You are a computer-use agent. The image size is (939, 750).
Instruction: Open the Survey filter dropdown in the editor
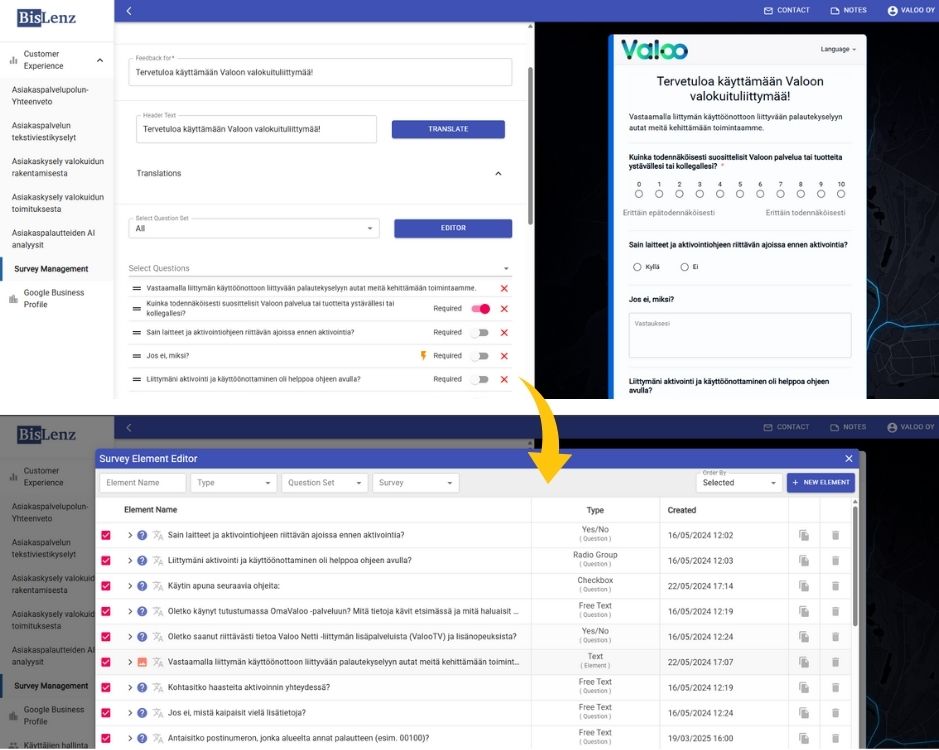click(415, 483)
